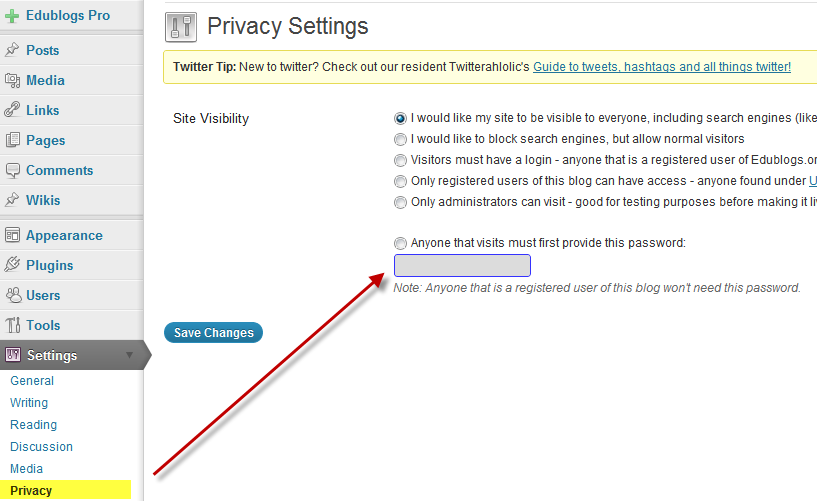The width and height of the screenshot is (817, 501).
Task: Click the site password input field
Action: tap(462, 266)
